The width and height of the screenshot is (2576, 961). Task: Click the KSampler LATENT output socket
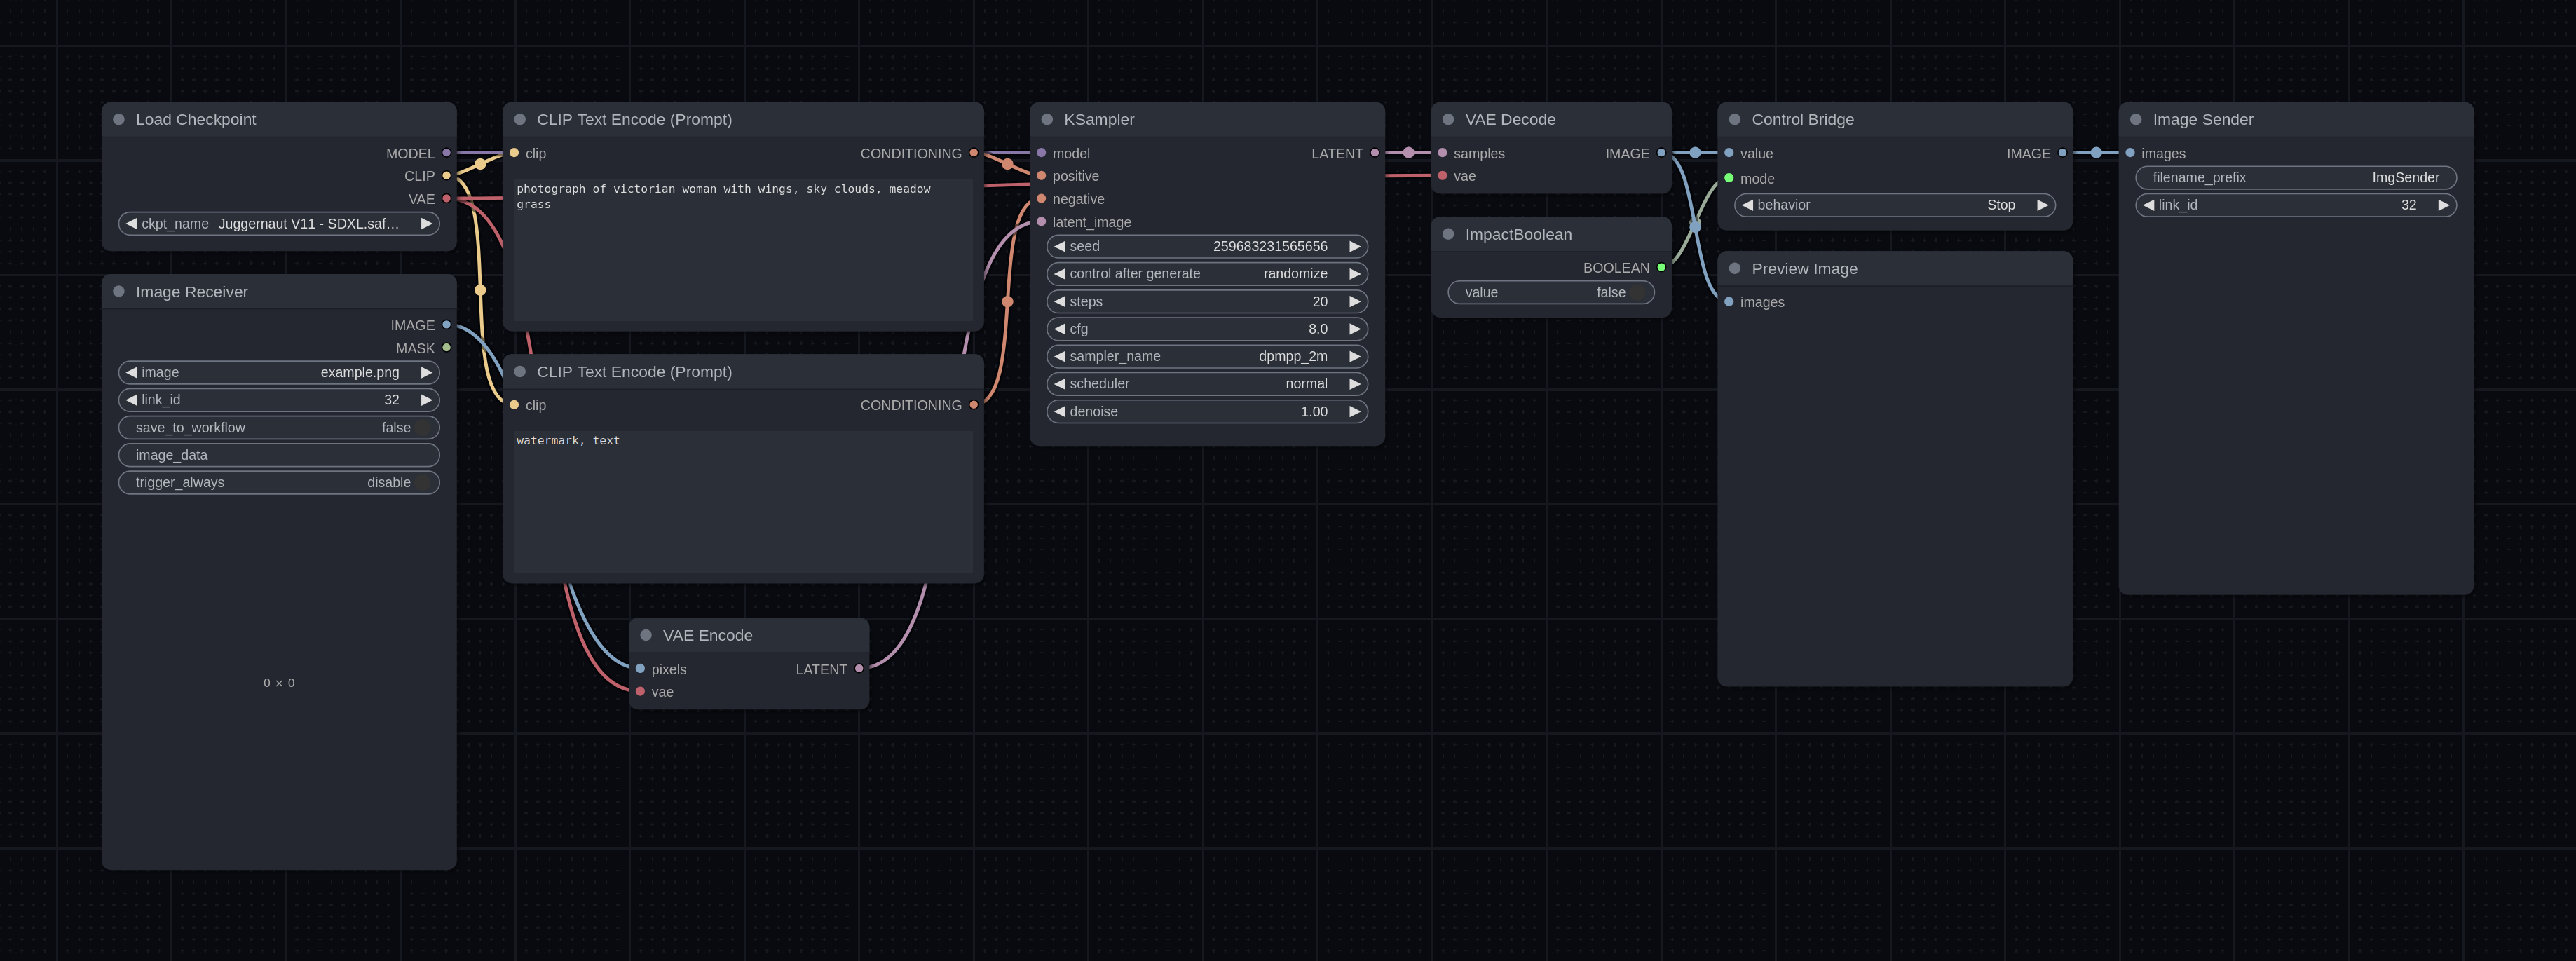(x=1375, y=153)
